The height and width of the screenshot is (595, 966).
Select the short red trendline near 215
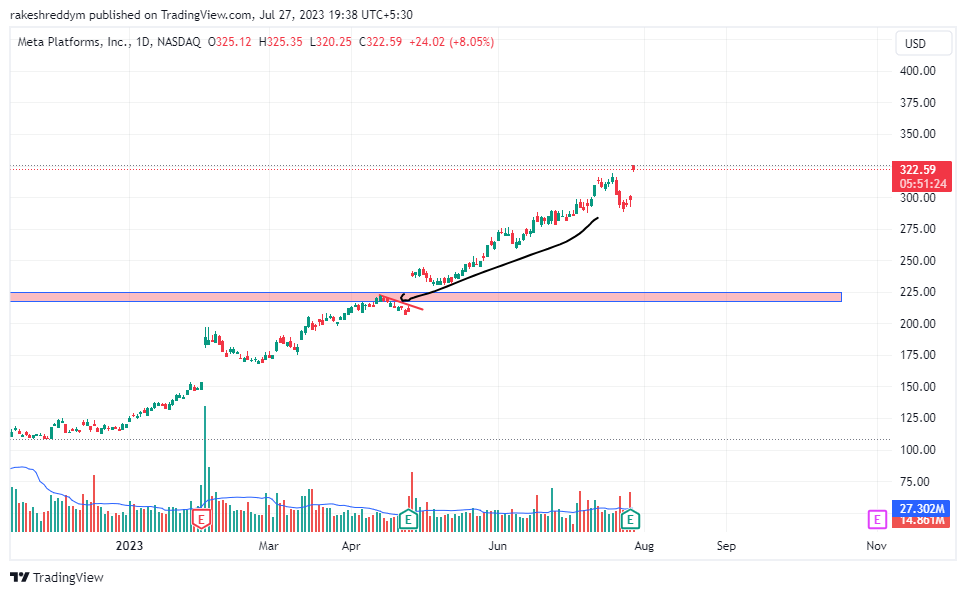[401, 302]
